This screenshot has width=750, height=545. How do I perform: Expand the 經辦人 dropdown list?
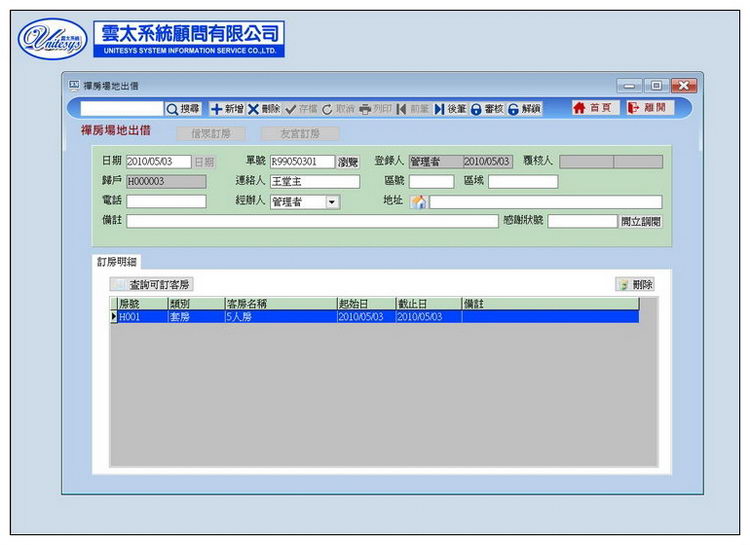(x=332, y=202)
